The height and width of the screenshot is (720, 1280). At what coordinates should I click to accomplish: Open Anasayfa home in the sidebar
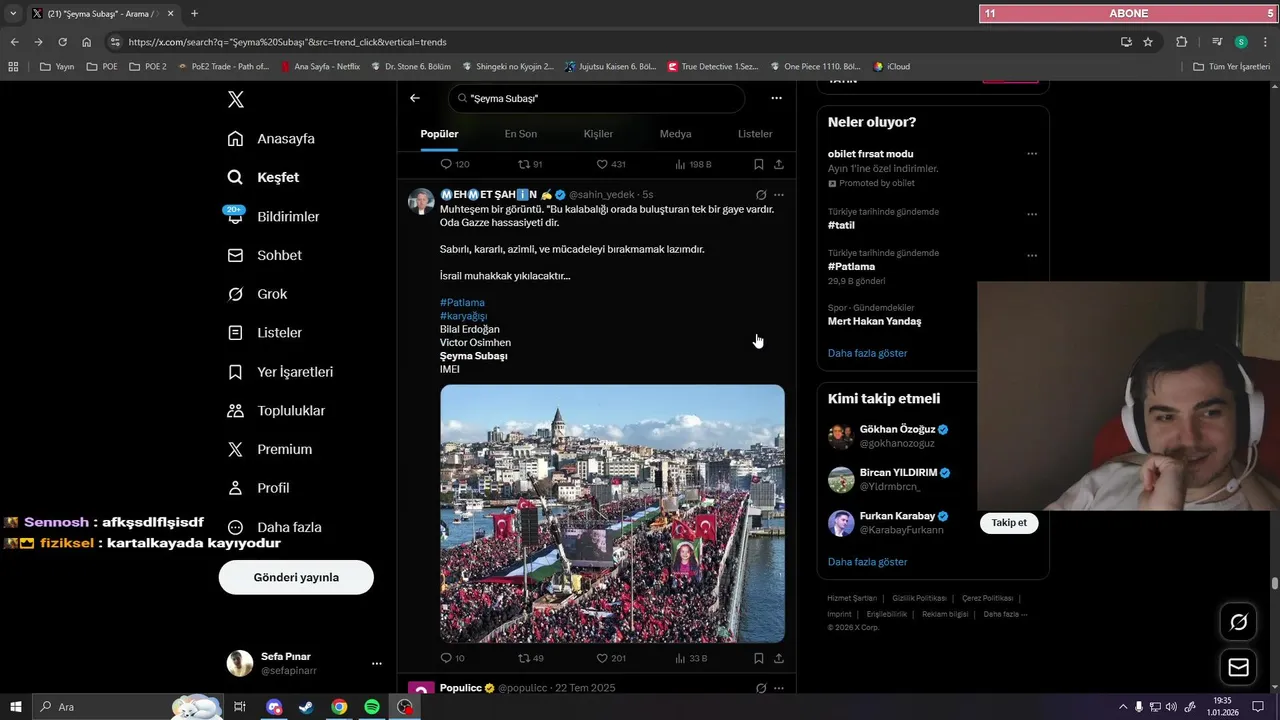tap(271, 139)
